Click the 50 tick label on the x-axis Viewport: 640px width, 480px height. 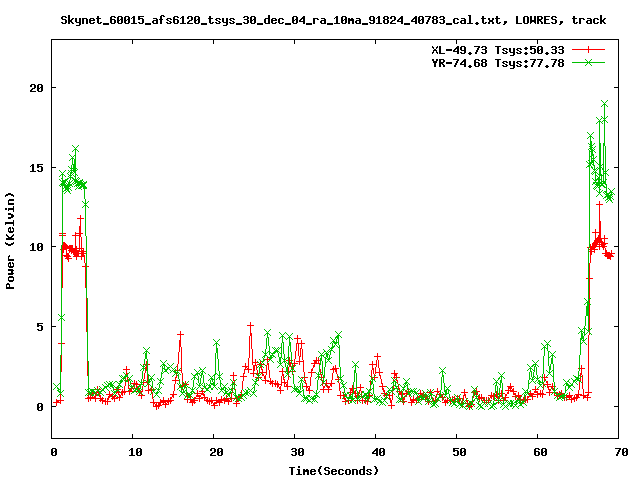point(457,452)
